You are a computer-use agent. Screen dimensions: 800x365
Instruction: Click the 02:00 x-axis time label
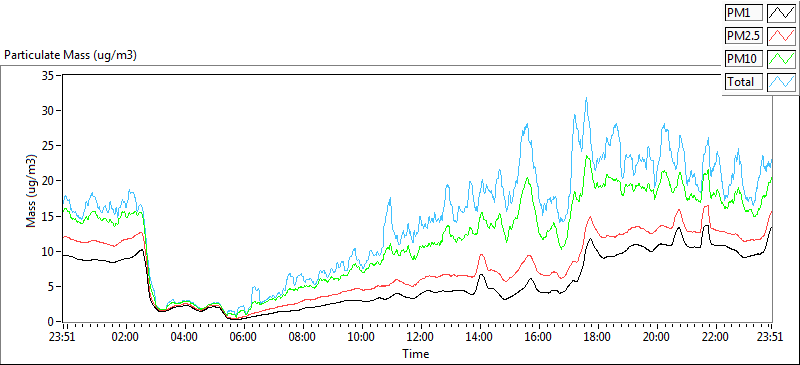pyautogui.click(x=126, y=337)
